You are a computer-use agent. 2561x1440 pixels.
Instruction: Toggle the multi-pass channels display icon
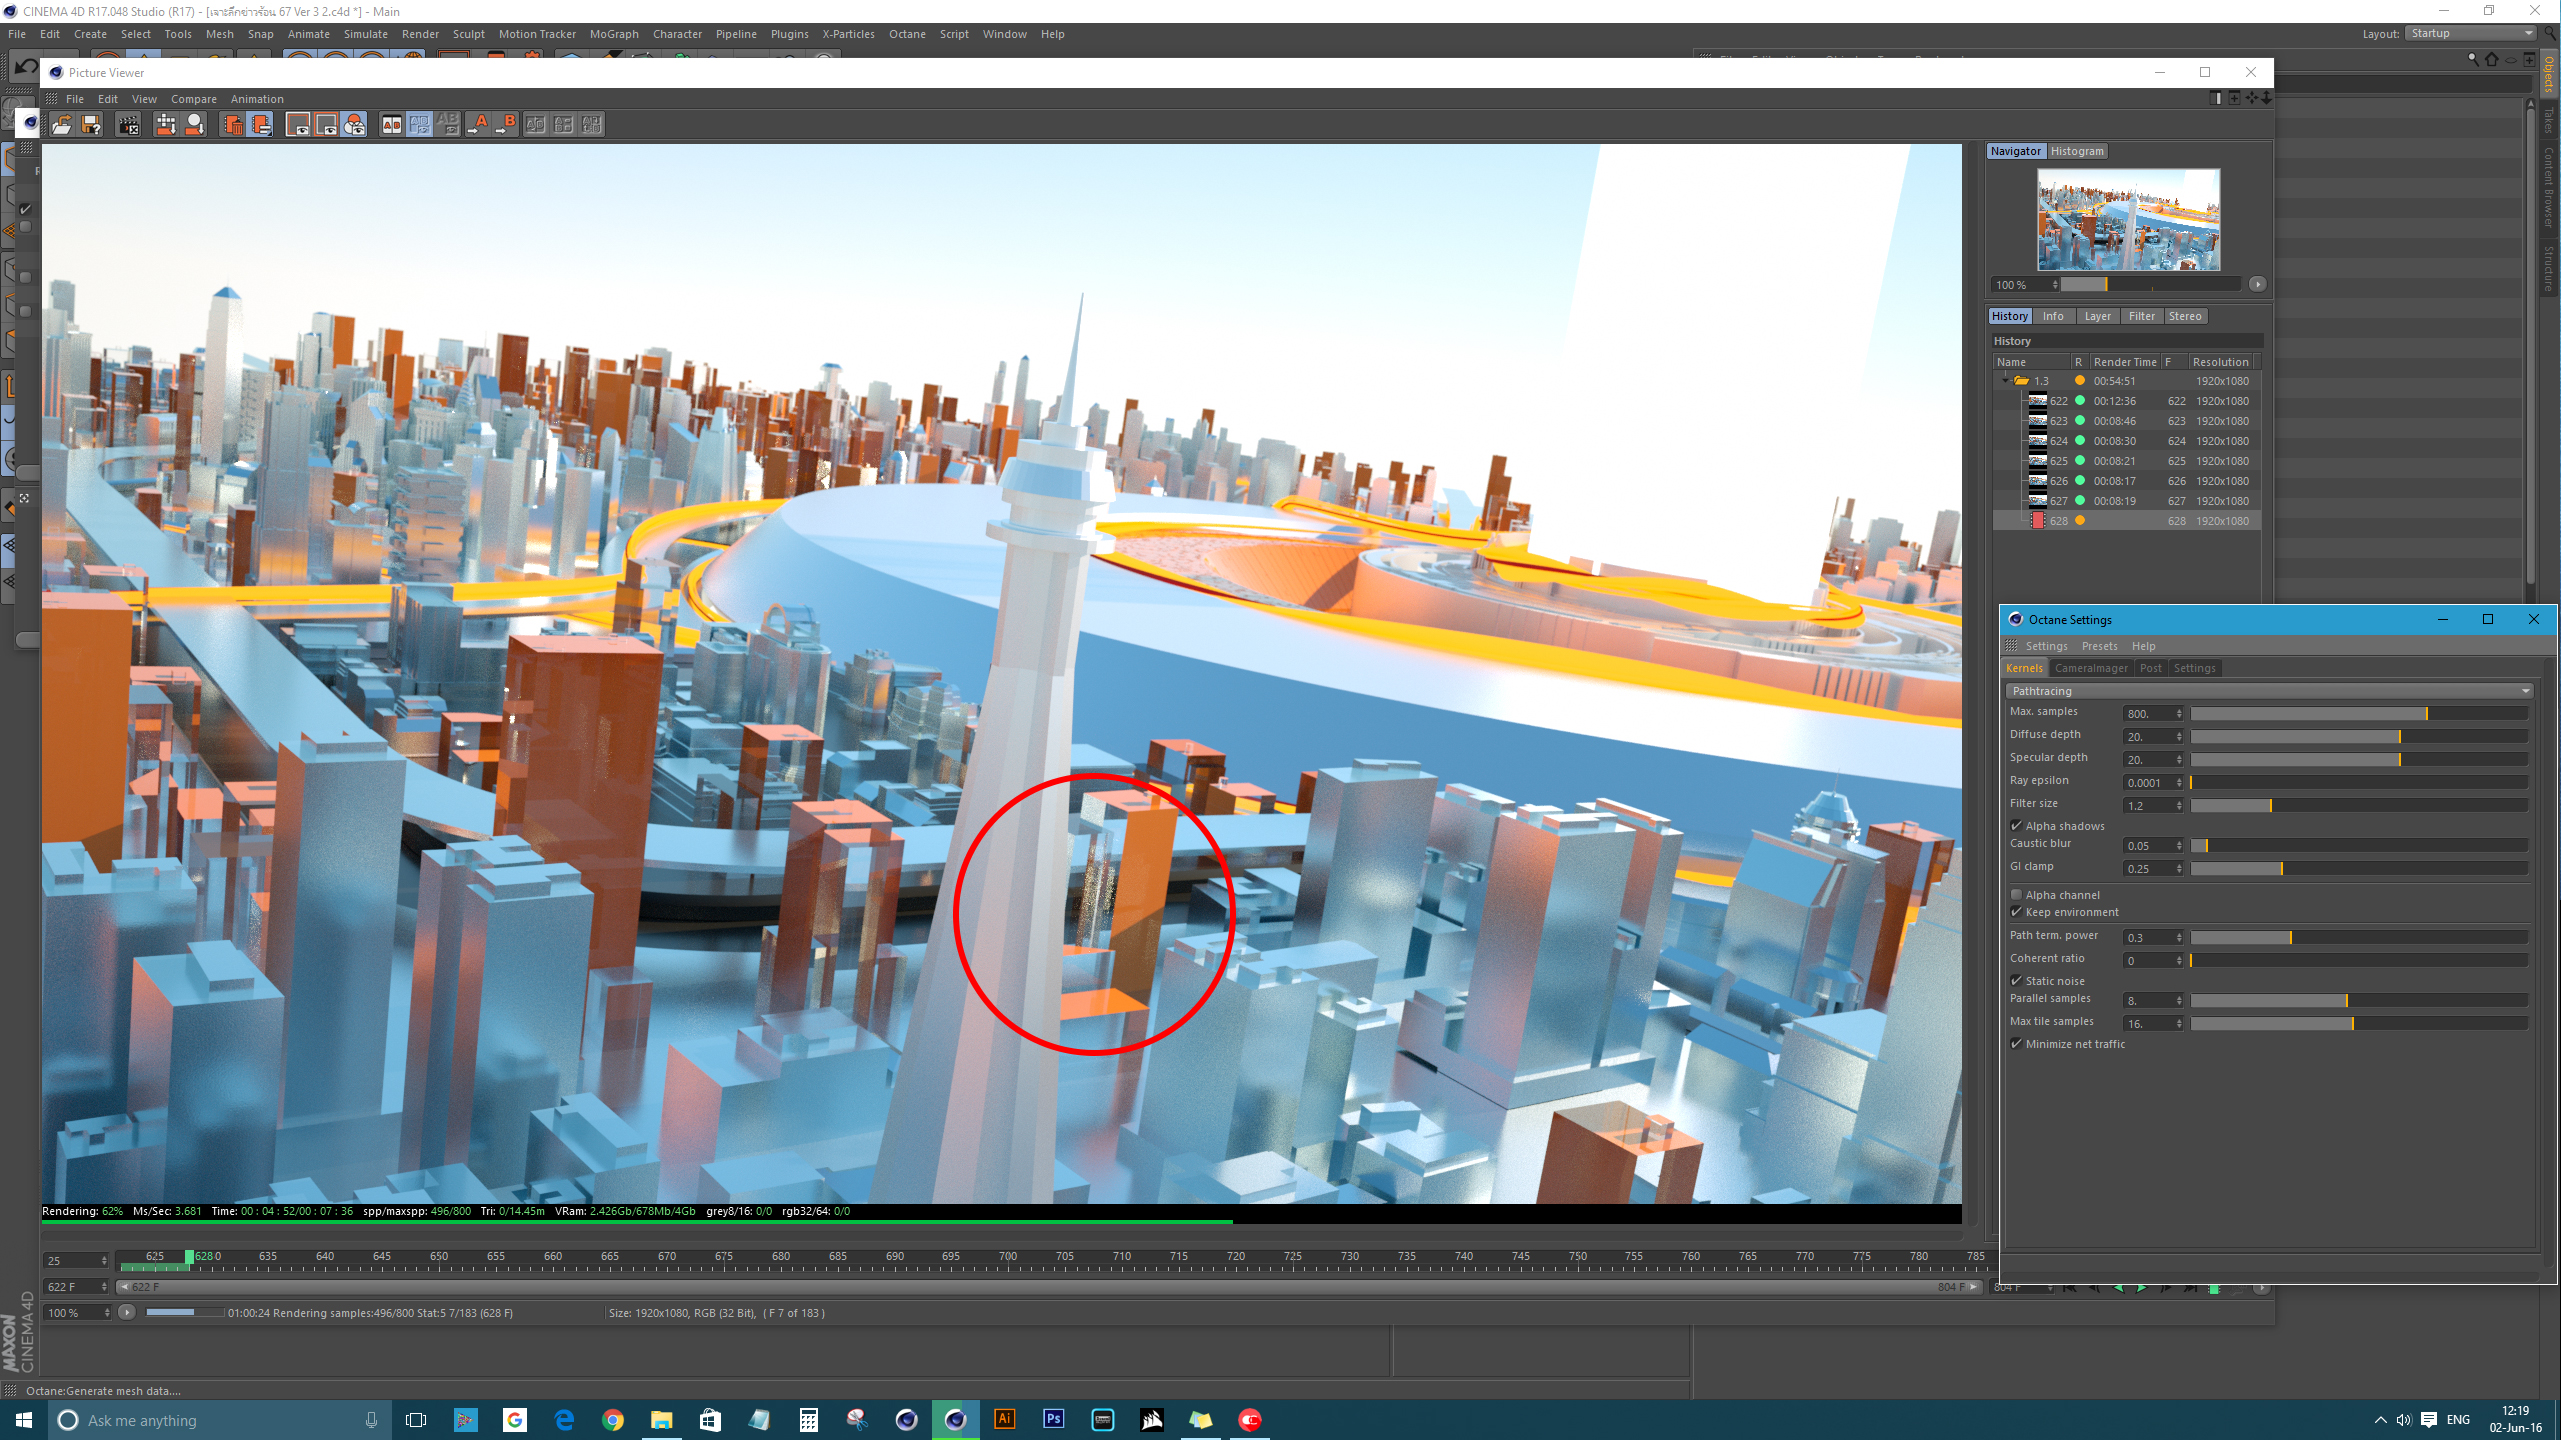355,124
